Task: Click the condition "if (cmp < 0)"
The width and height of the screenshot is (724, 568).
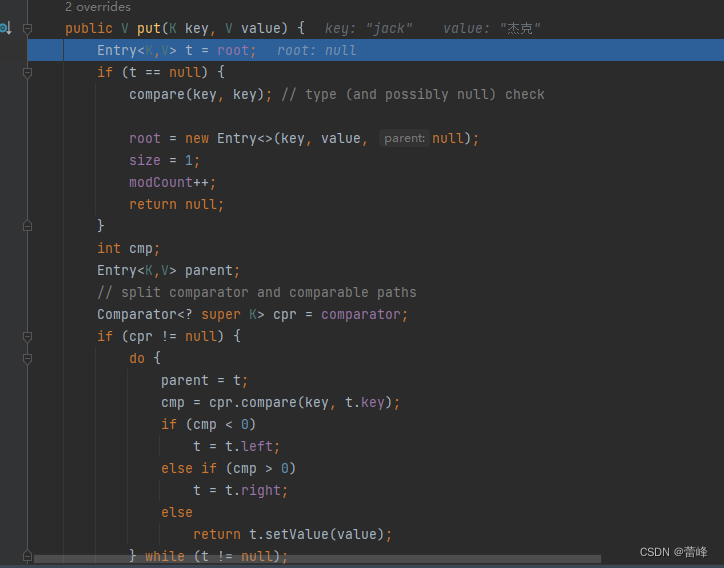Action: (x=208, y=424)
